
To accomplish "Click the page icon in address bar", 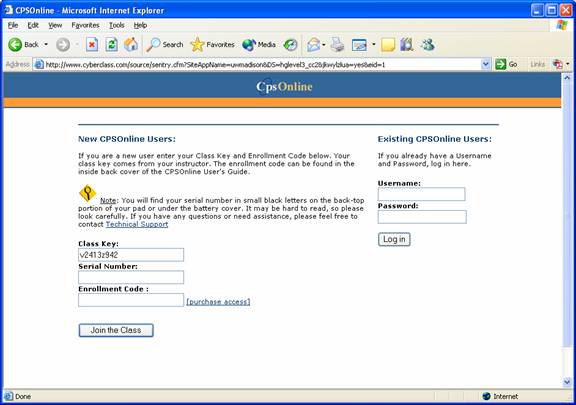I will point(39,65).
